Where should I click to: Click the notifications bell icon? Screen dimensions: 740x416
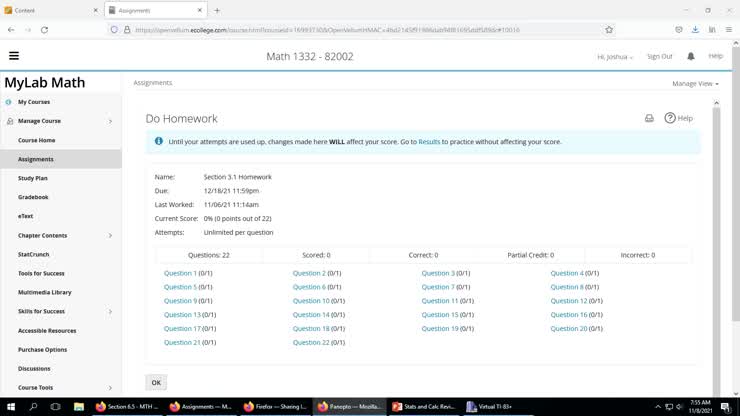coord(690,56)
